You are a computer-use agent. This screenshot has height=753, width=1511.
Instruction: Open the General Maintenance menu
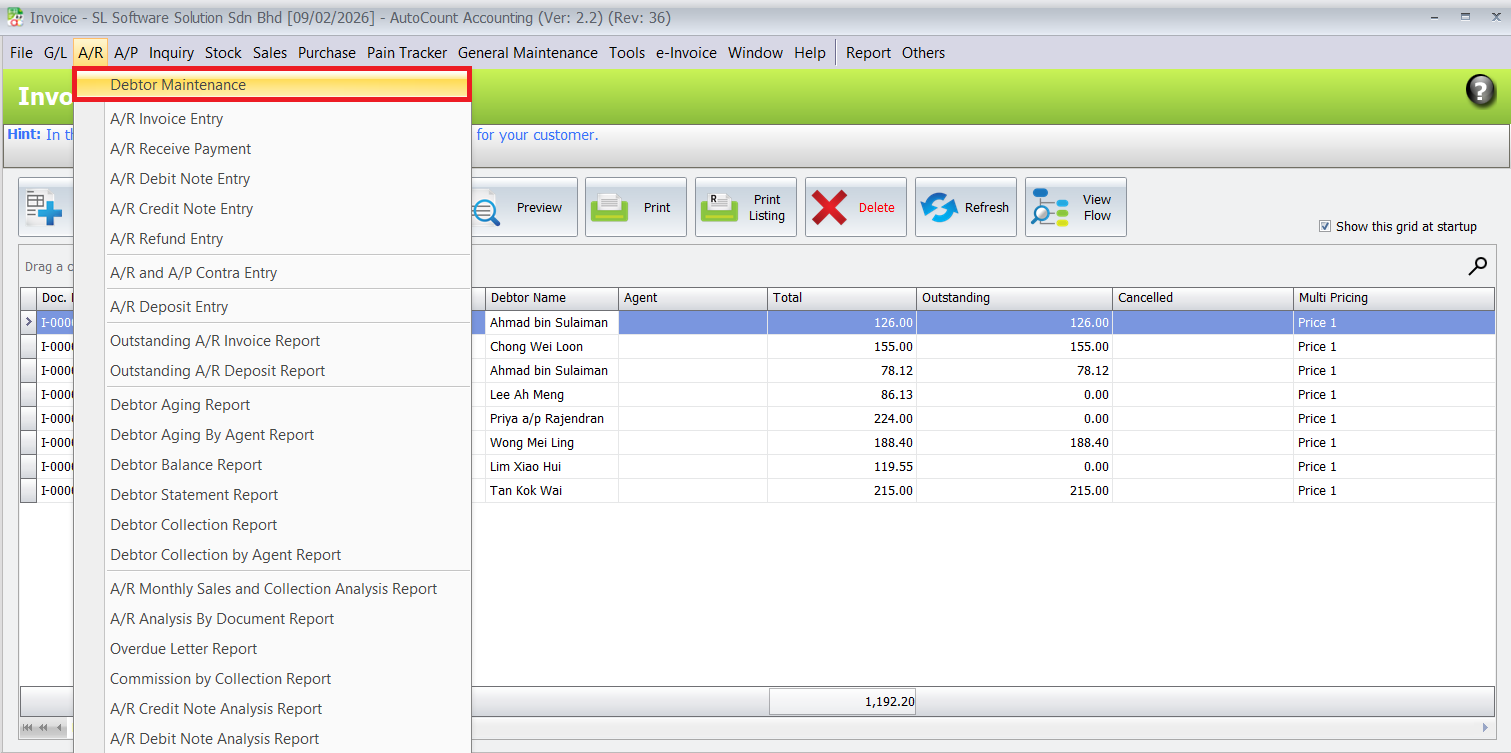click(527, 53)
